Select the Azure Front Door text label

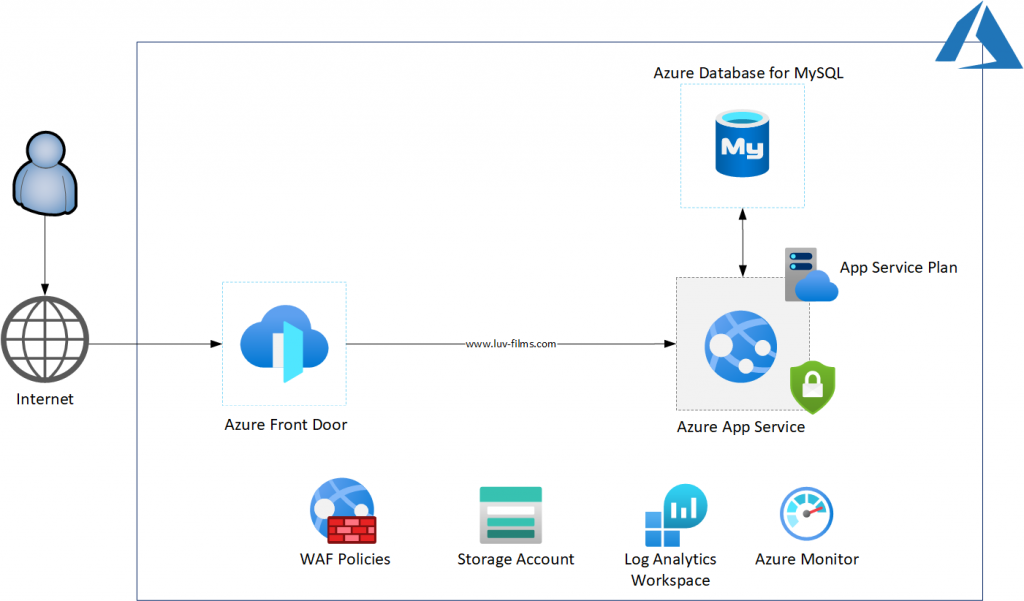(x=286, y=425)
